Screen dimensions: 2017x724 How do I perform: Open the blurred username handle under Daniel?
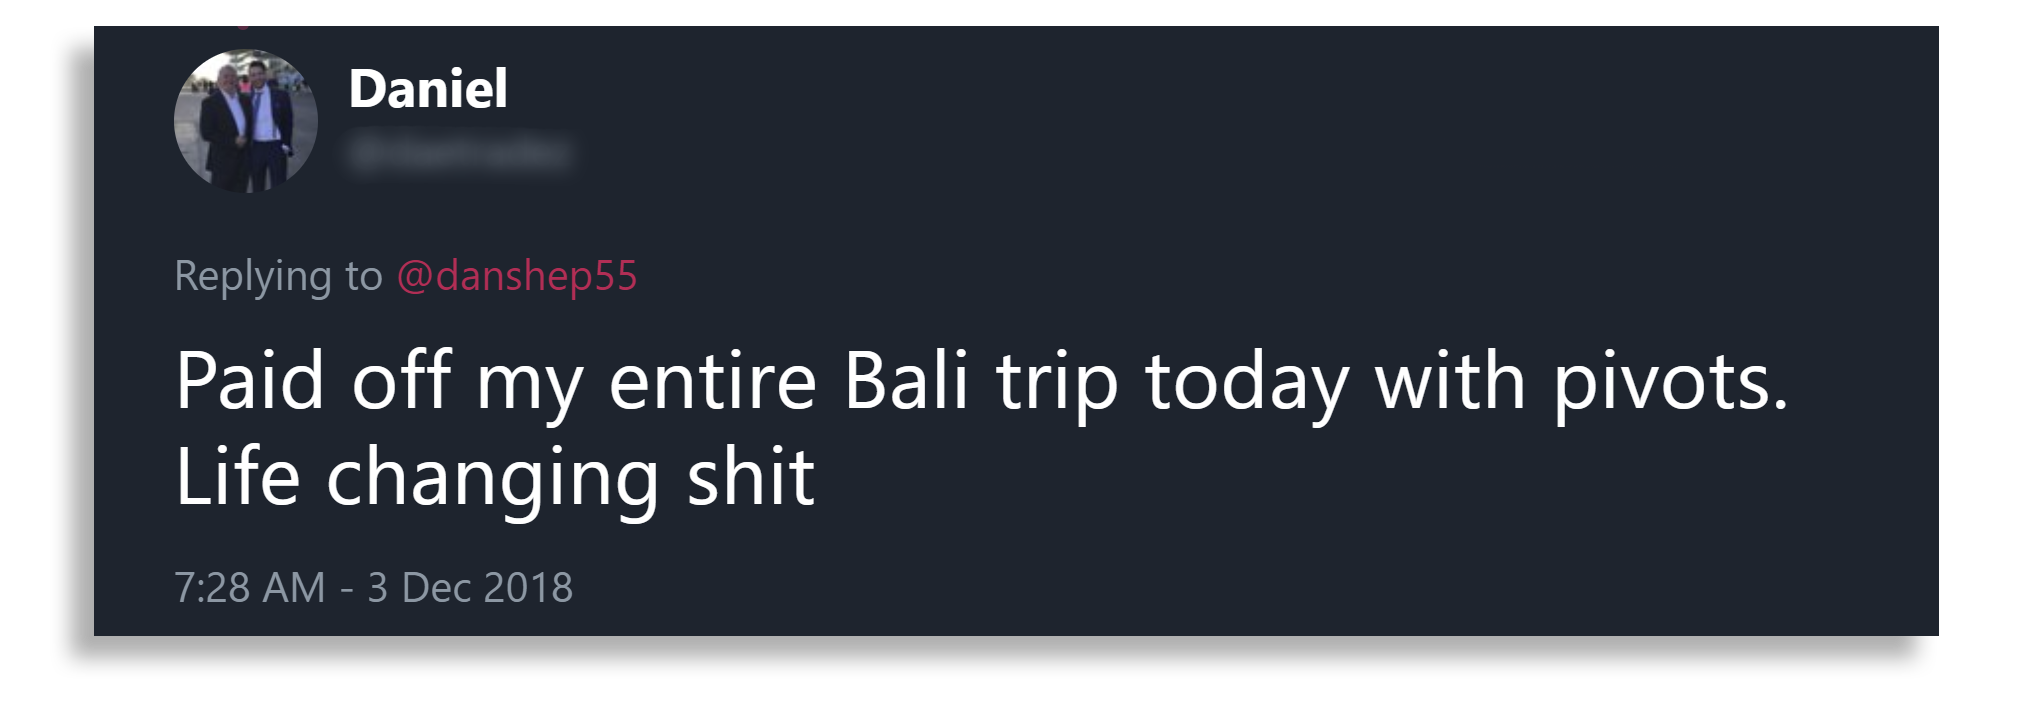click(x=459, y=154)
